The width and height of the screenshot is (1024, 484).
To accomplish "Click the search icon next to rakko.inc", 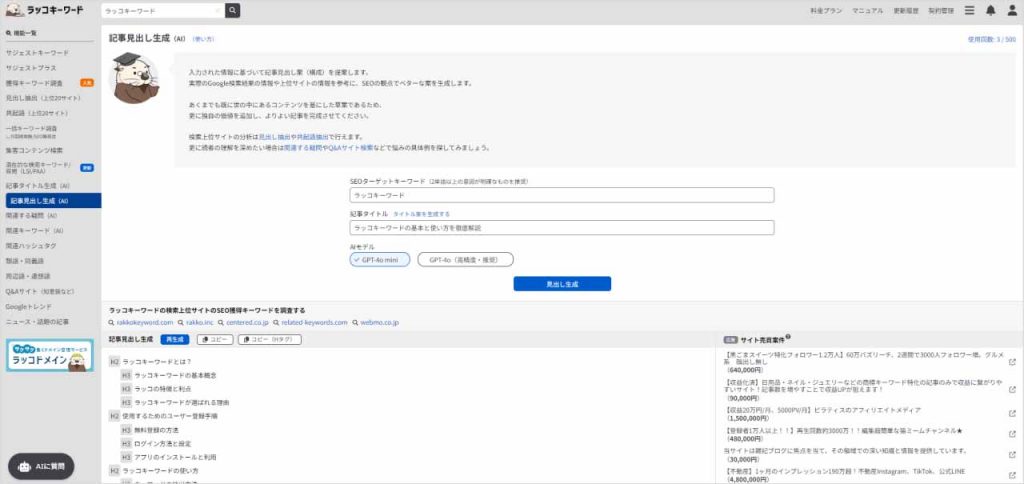I will 181,323.
